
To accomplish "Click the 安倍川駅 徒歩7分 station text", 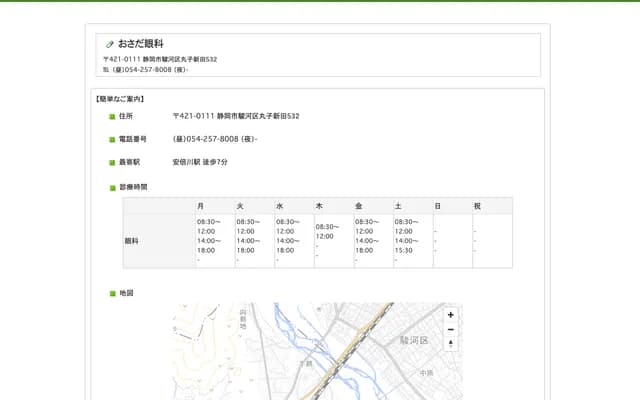I will pyautogui.click(x=200, y=162).
